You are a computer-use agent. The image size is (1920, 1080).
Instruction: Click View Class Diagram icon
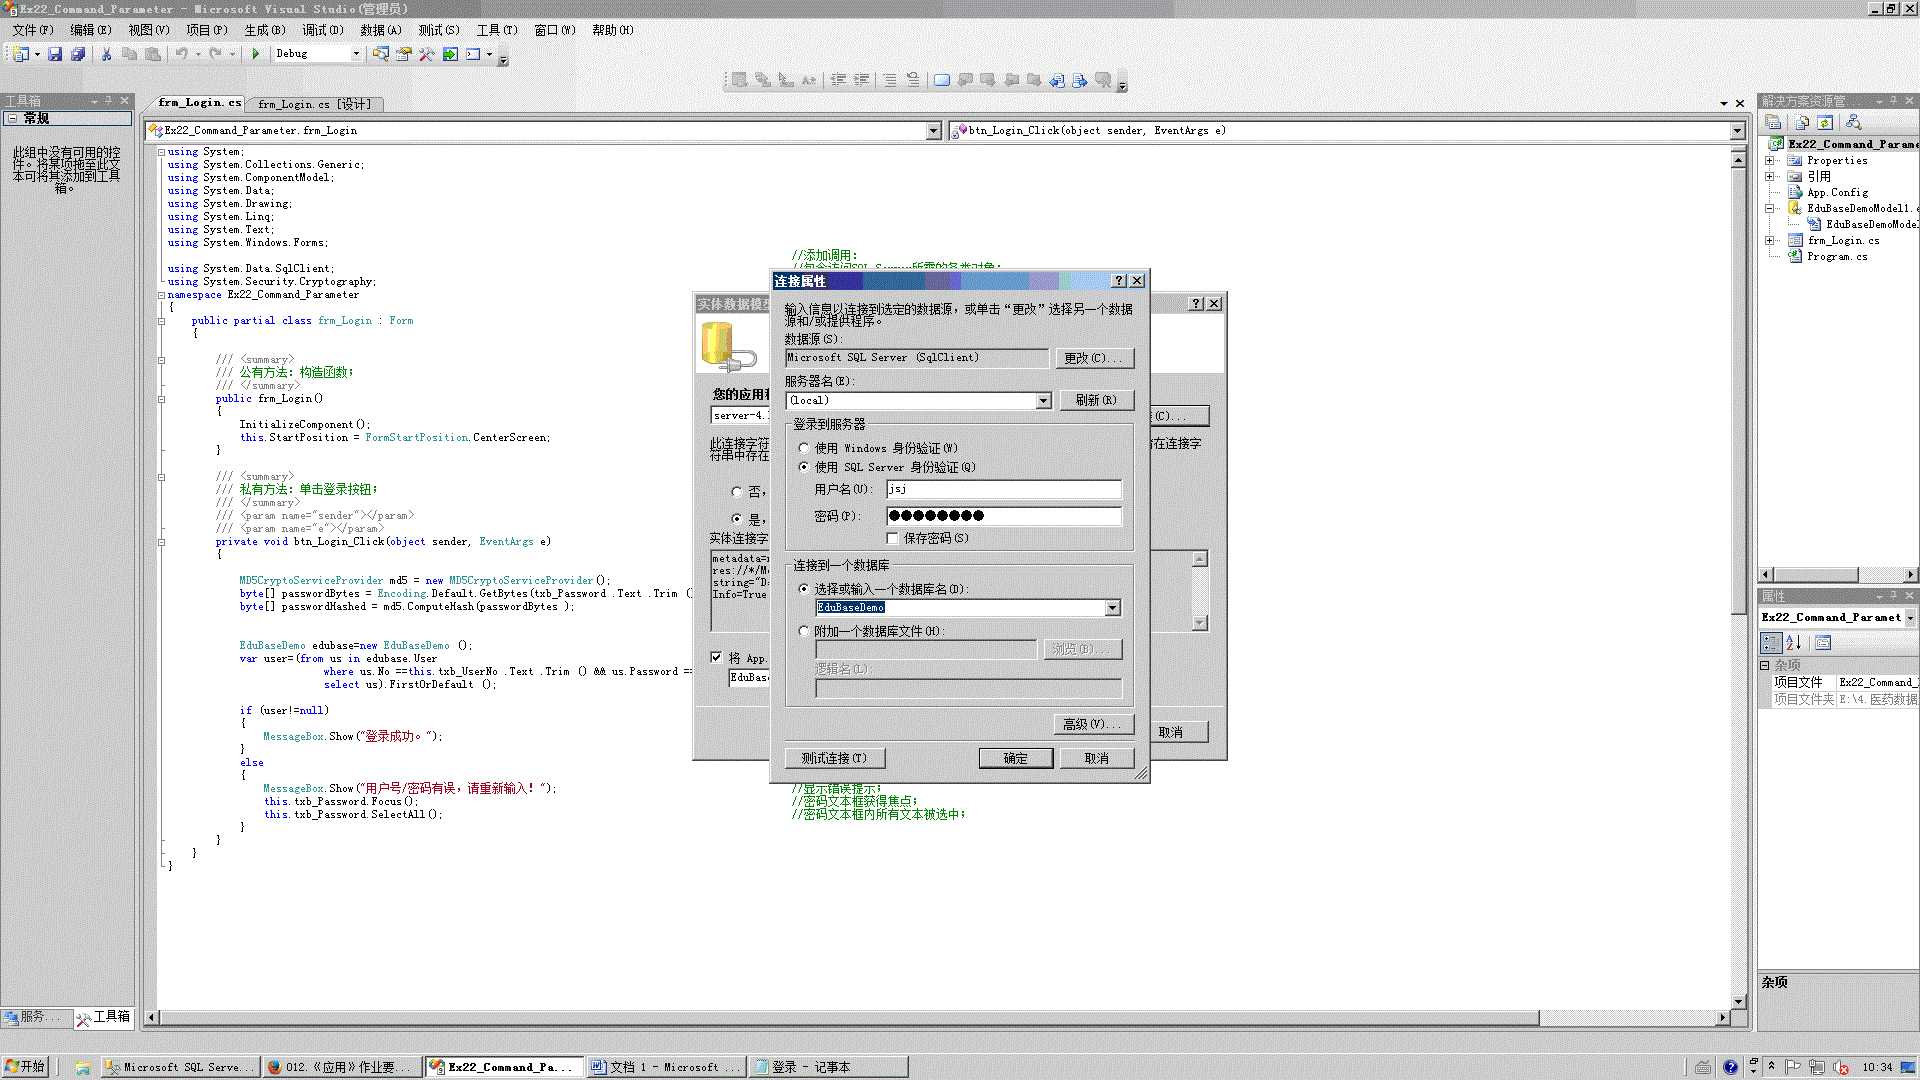pos(1853,122)
